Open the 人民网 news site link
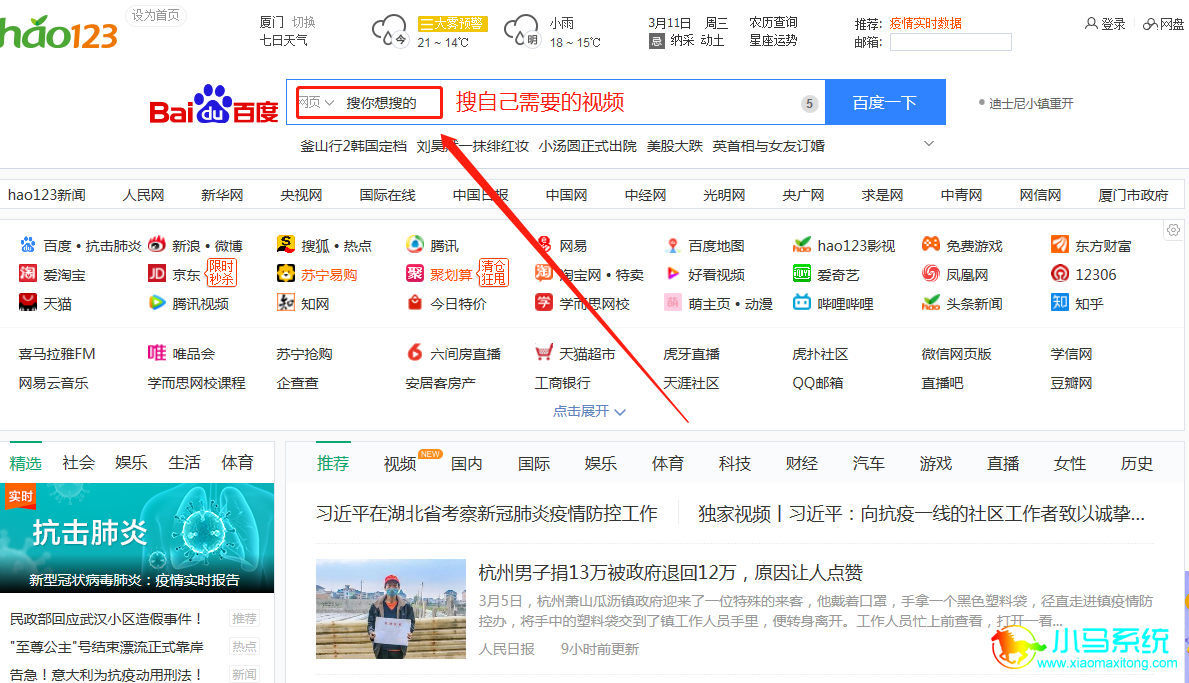 click(143, 195)
